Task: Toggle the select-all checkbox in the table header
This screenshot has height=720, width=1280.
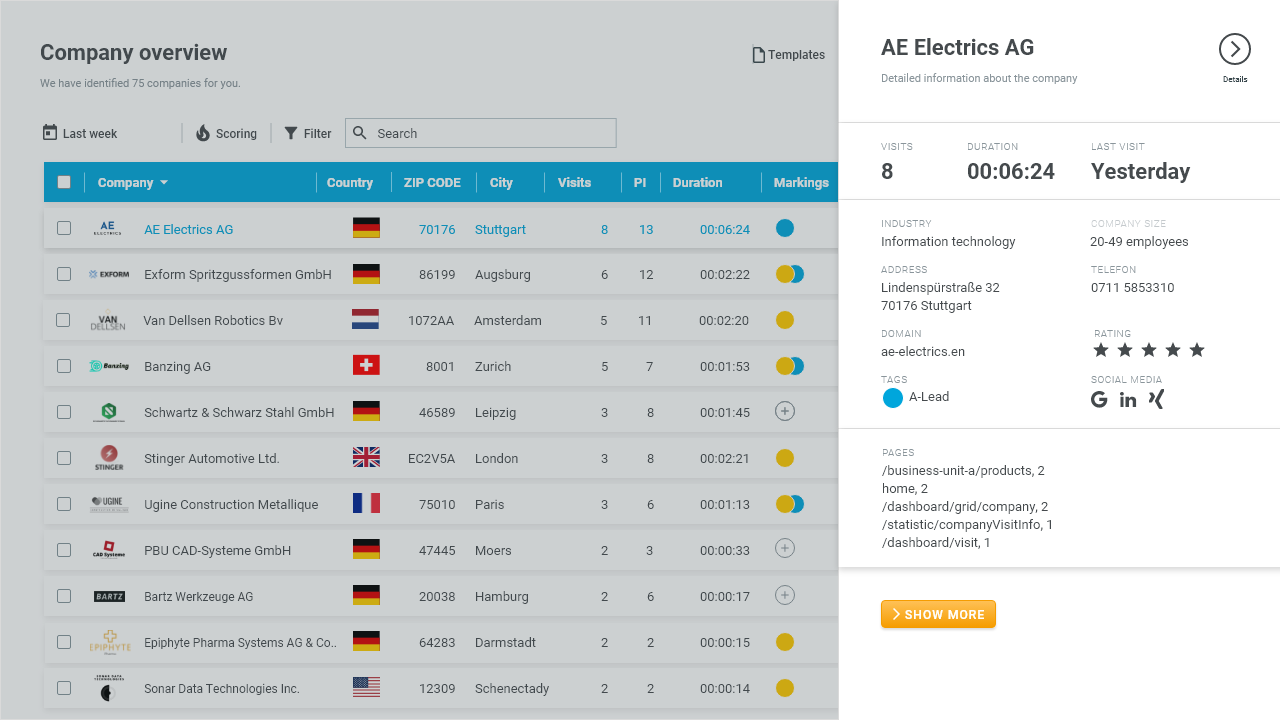Action: pyautogui.click(x=64, y=182)
